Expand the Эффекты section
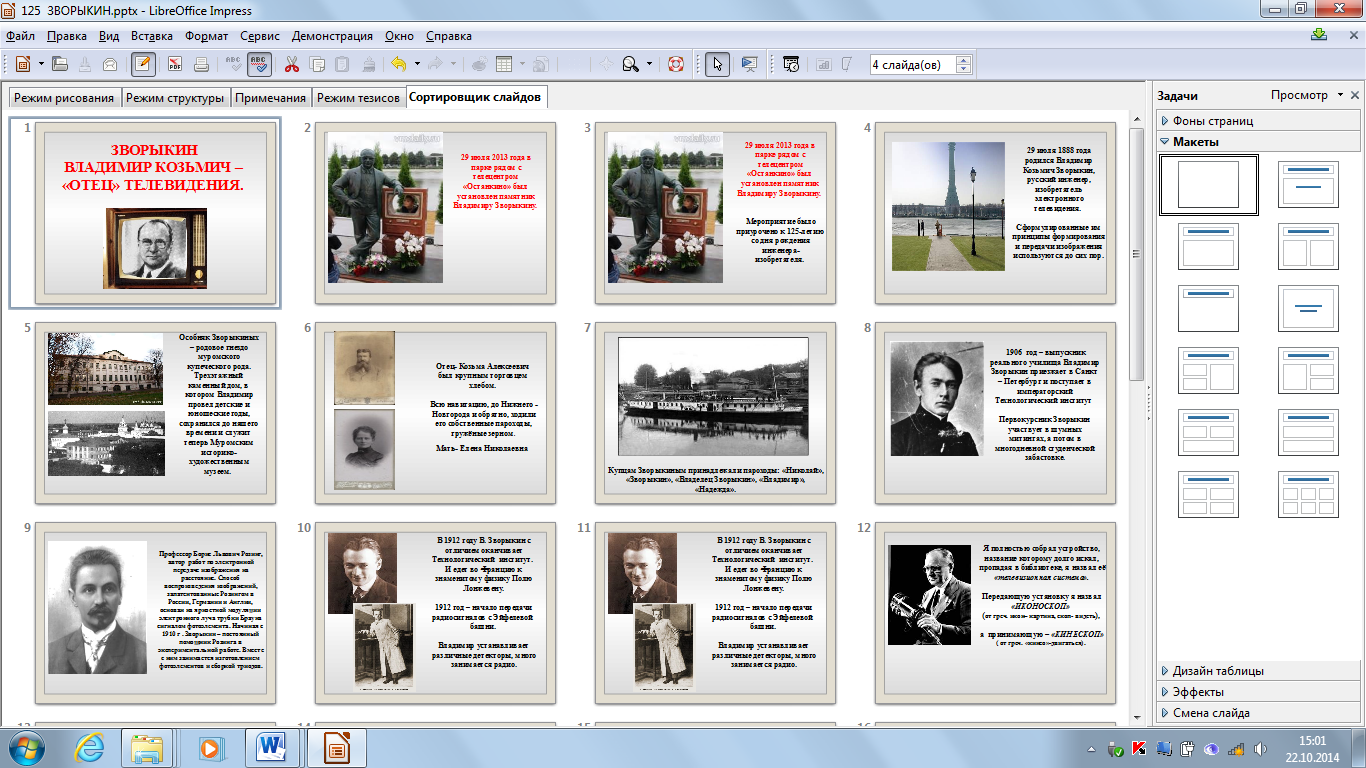 point(1258,692)
